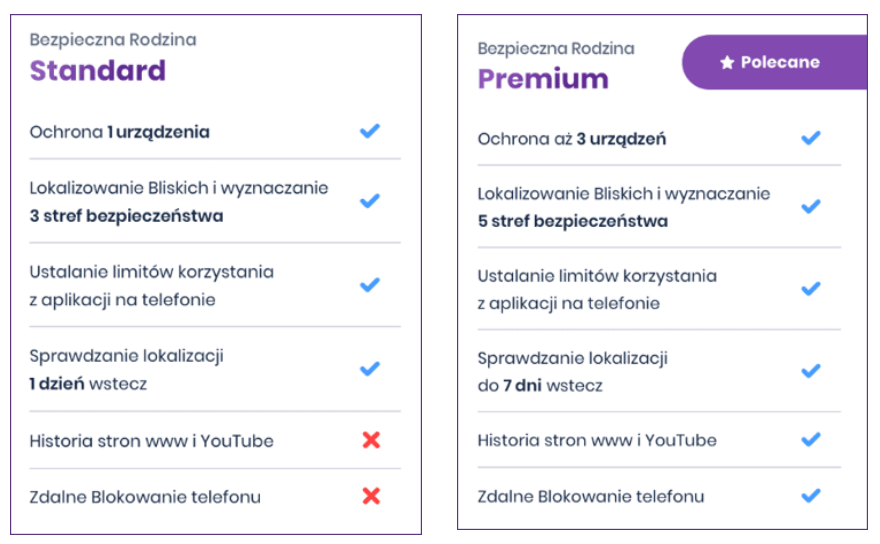Click the Polecane recommended badge

(x=775, y=62)
